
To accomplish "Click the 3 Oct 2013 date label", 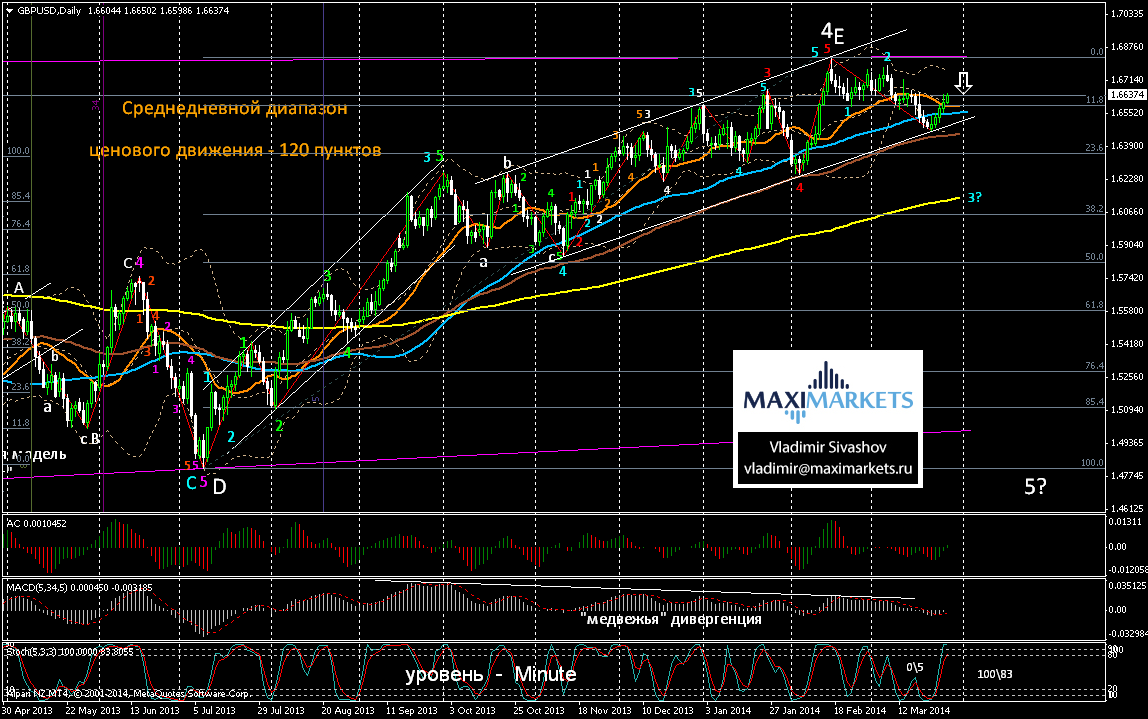I will [x=472, y=710].
